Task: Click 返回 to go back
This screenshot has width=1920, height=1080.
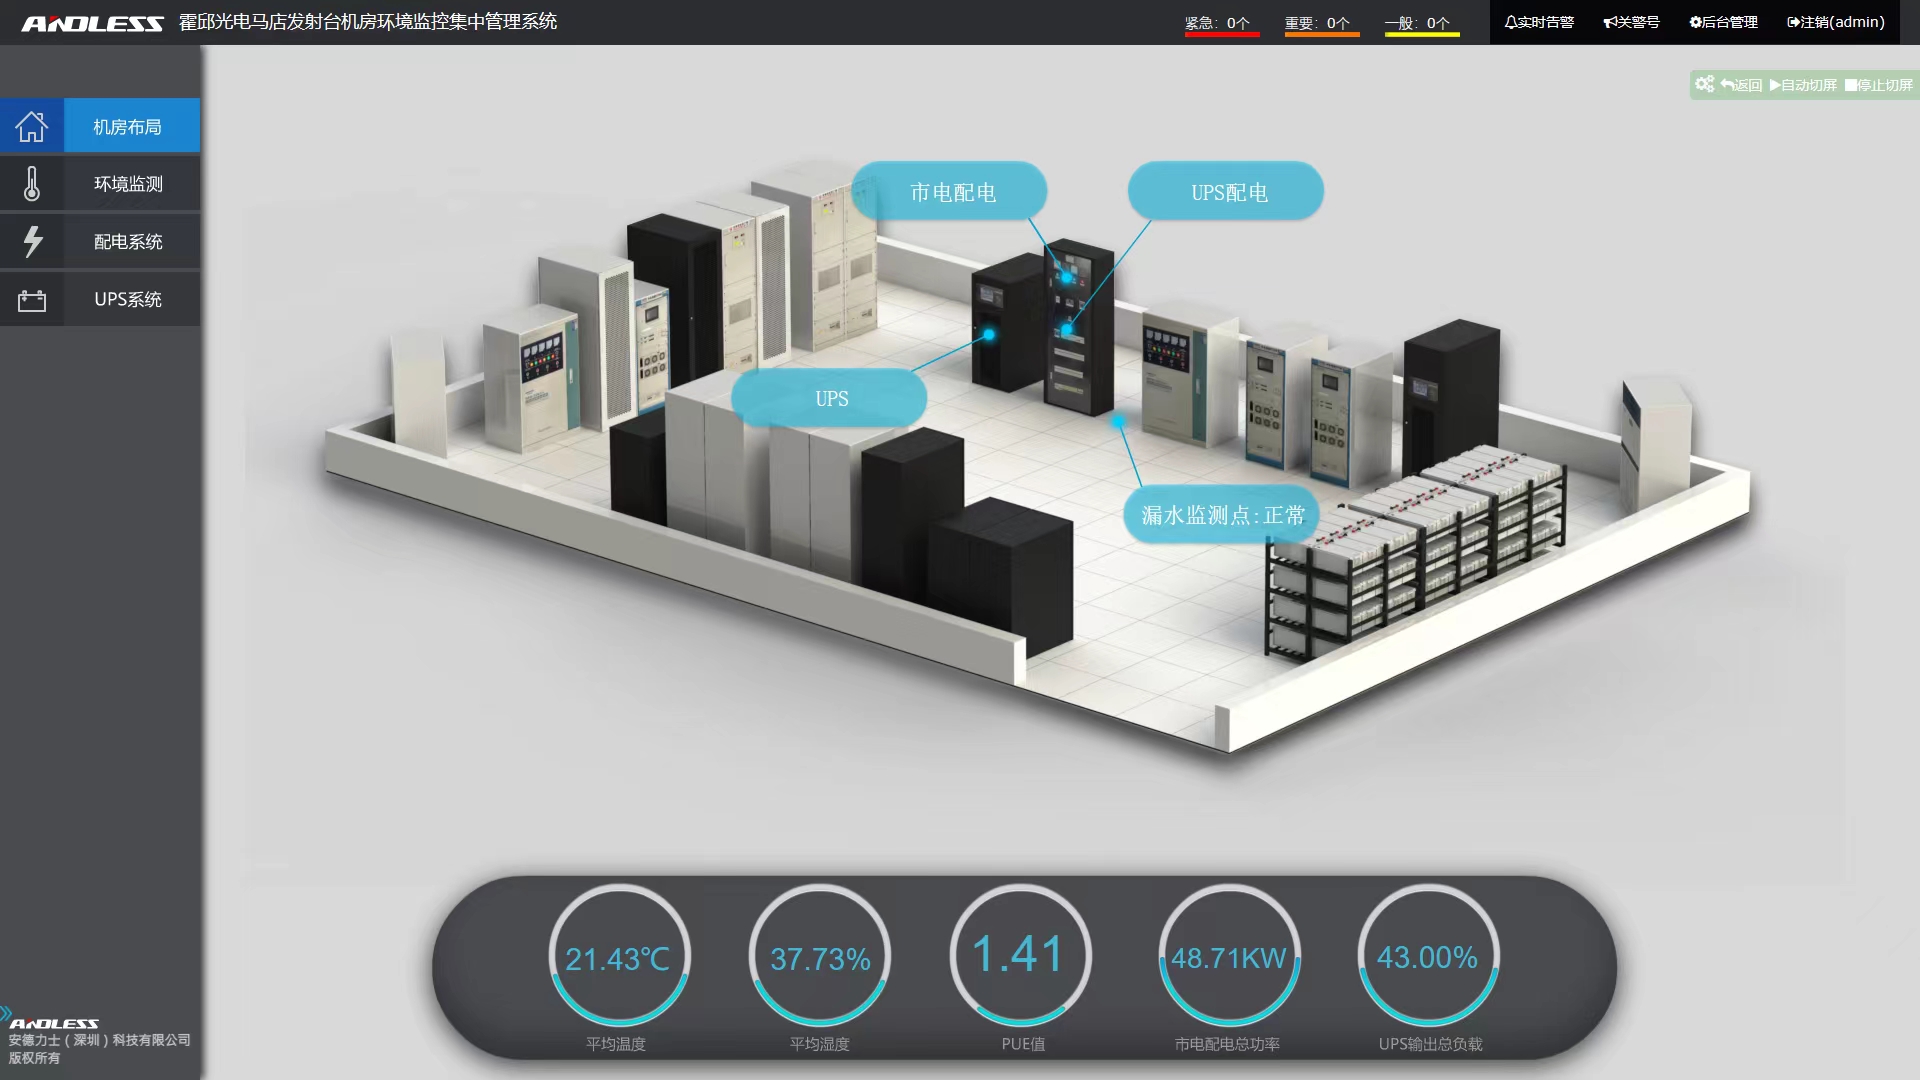Action: 1741,85
